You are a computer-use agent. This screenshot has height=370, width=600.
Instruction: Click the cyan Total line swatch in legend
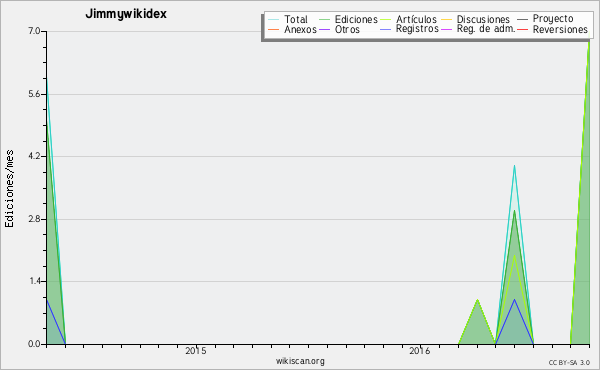(274, 20)
